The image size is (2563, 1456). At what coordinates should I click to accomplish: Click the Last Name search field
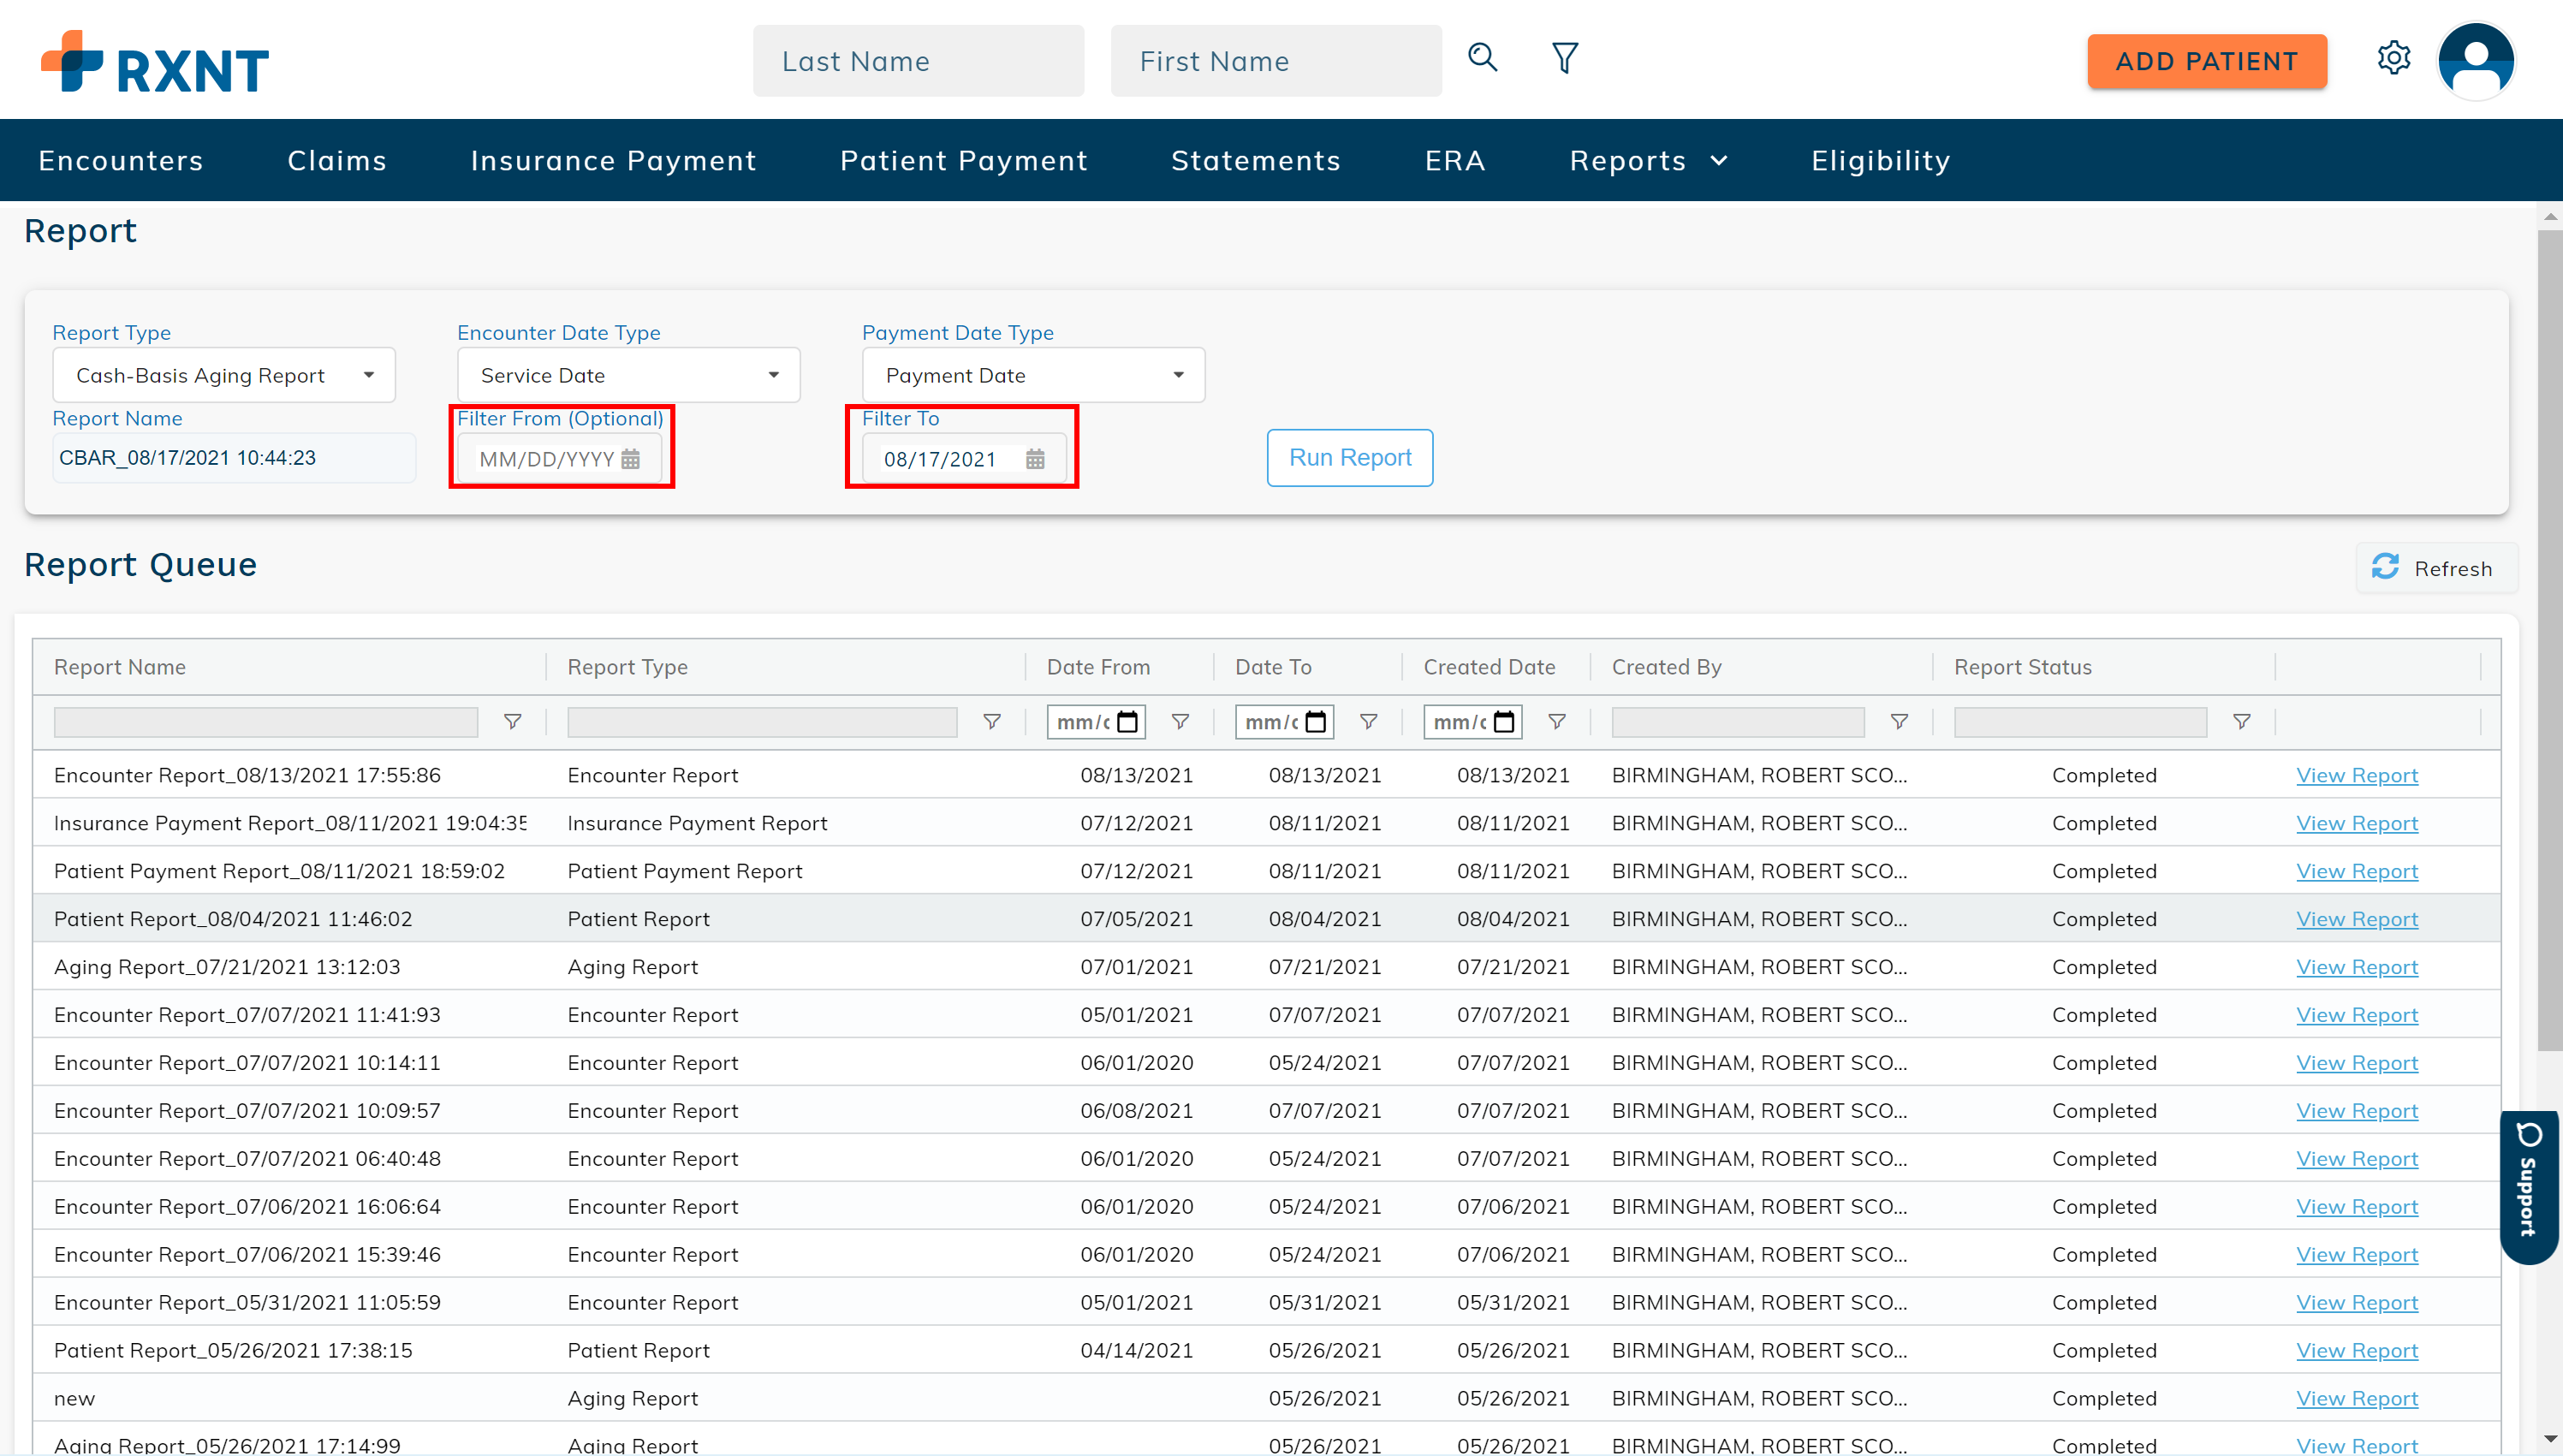[x=918, y=61]
